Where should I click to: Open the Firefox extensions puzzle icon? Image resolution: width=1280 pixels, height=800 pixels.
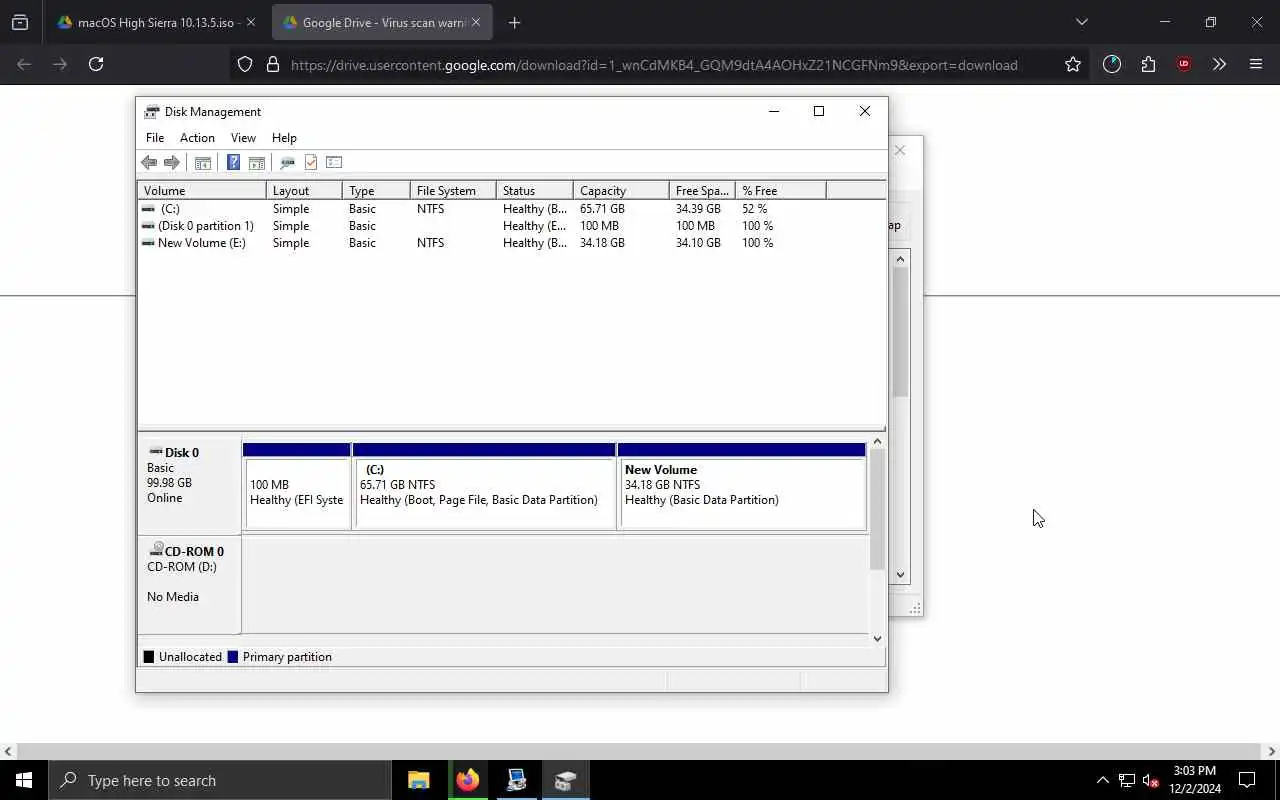pos(1148,64)
